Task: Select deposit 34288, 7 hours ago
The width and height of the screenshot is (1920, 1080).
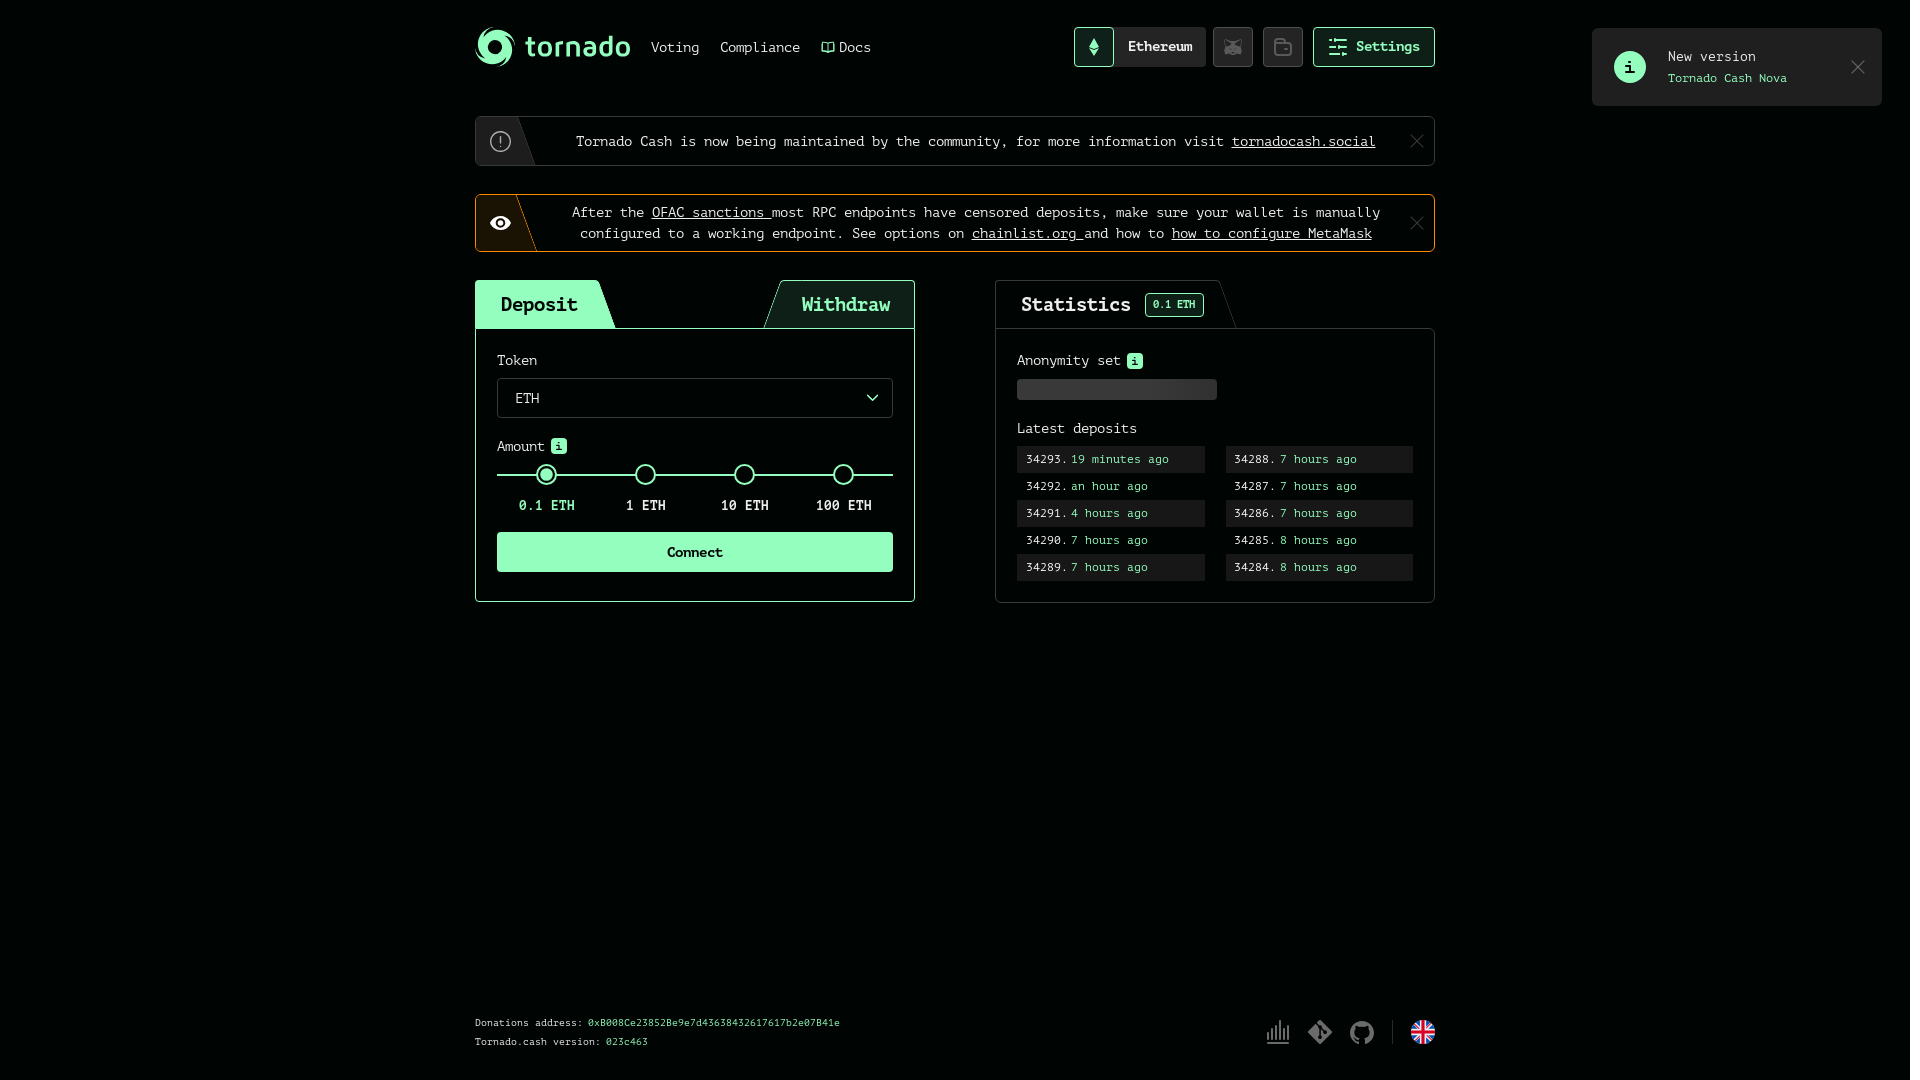Action: tap(1319, 459)
